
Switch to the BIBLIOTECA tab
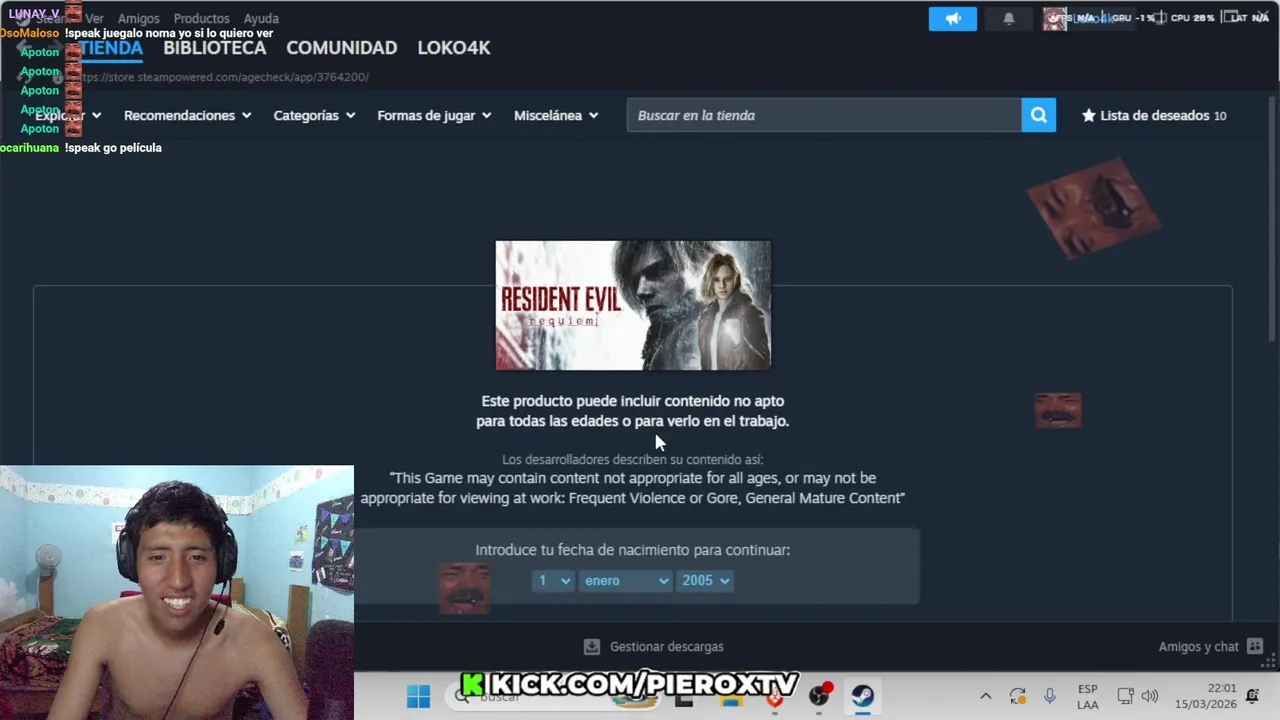(215, 48)
